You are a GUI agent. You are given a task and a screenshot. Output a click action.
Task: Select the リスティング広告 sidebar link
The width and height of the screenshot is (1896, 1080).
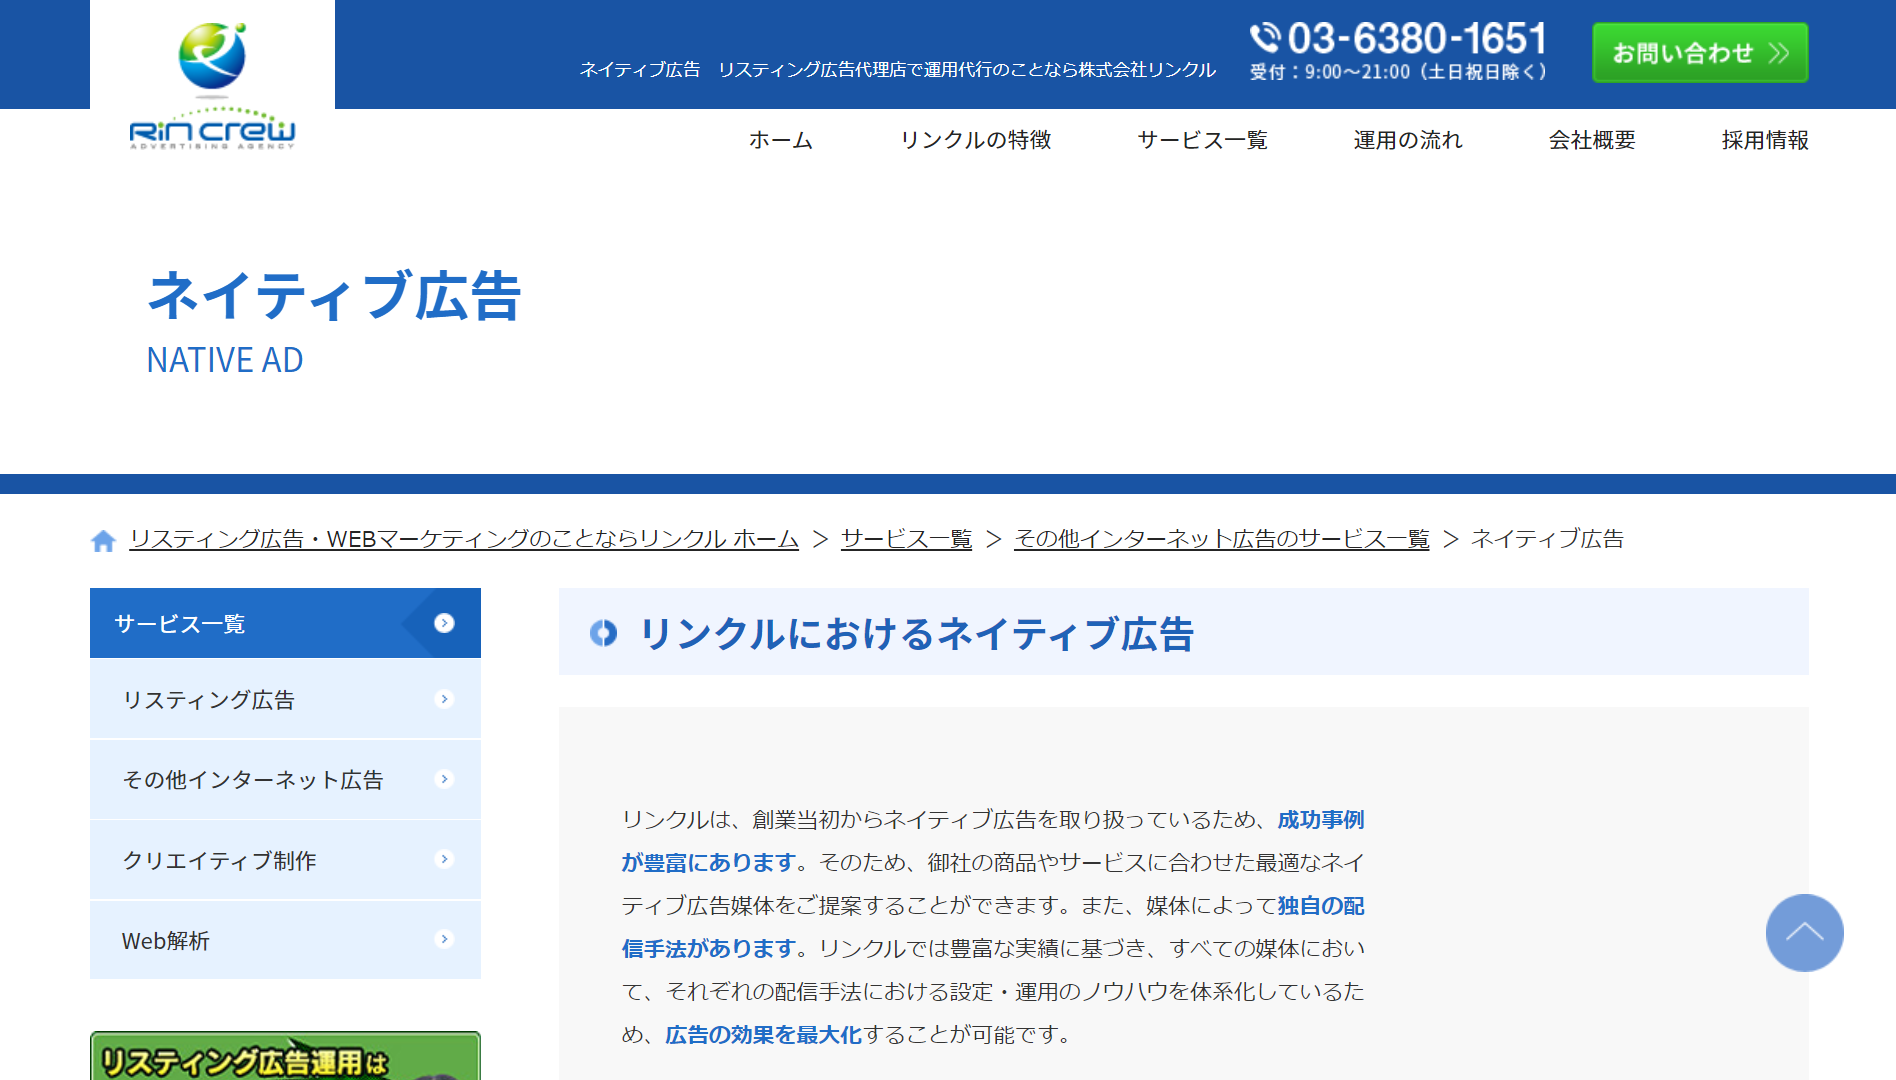click(x=285, y=699)
